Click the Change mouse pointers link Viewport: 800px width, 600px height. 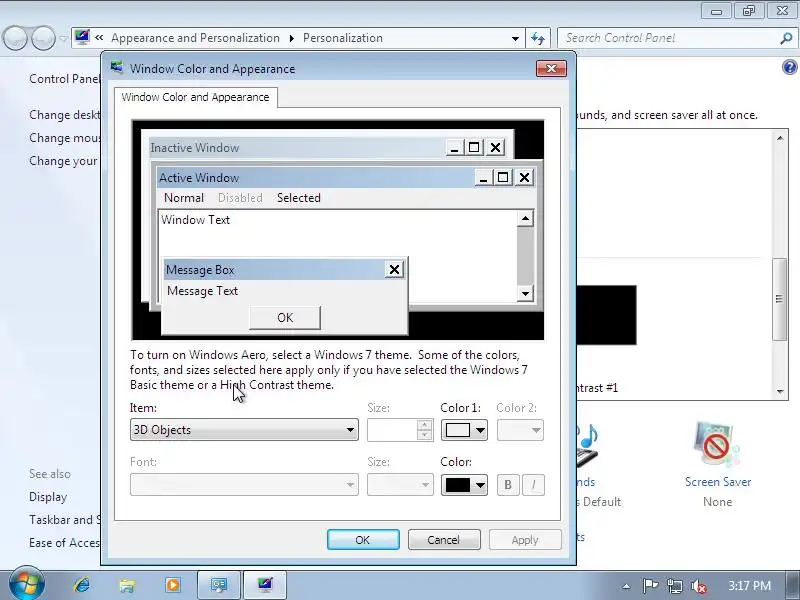64,138
